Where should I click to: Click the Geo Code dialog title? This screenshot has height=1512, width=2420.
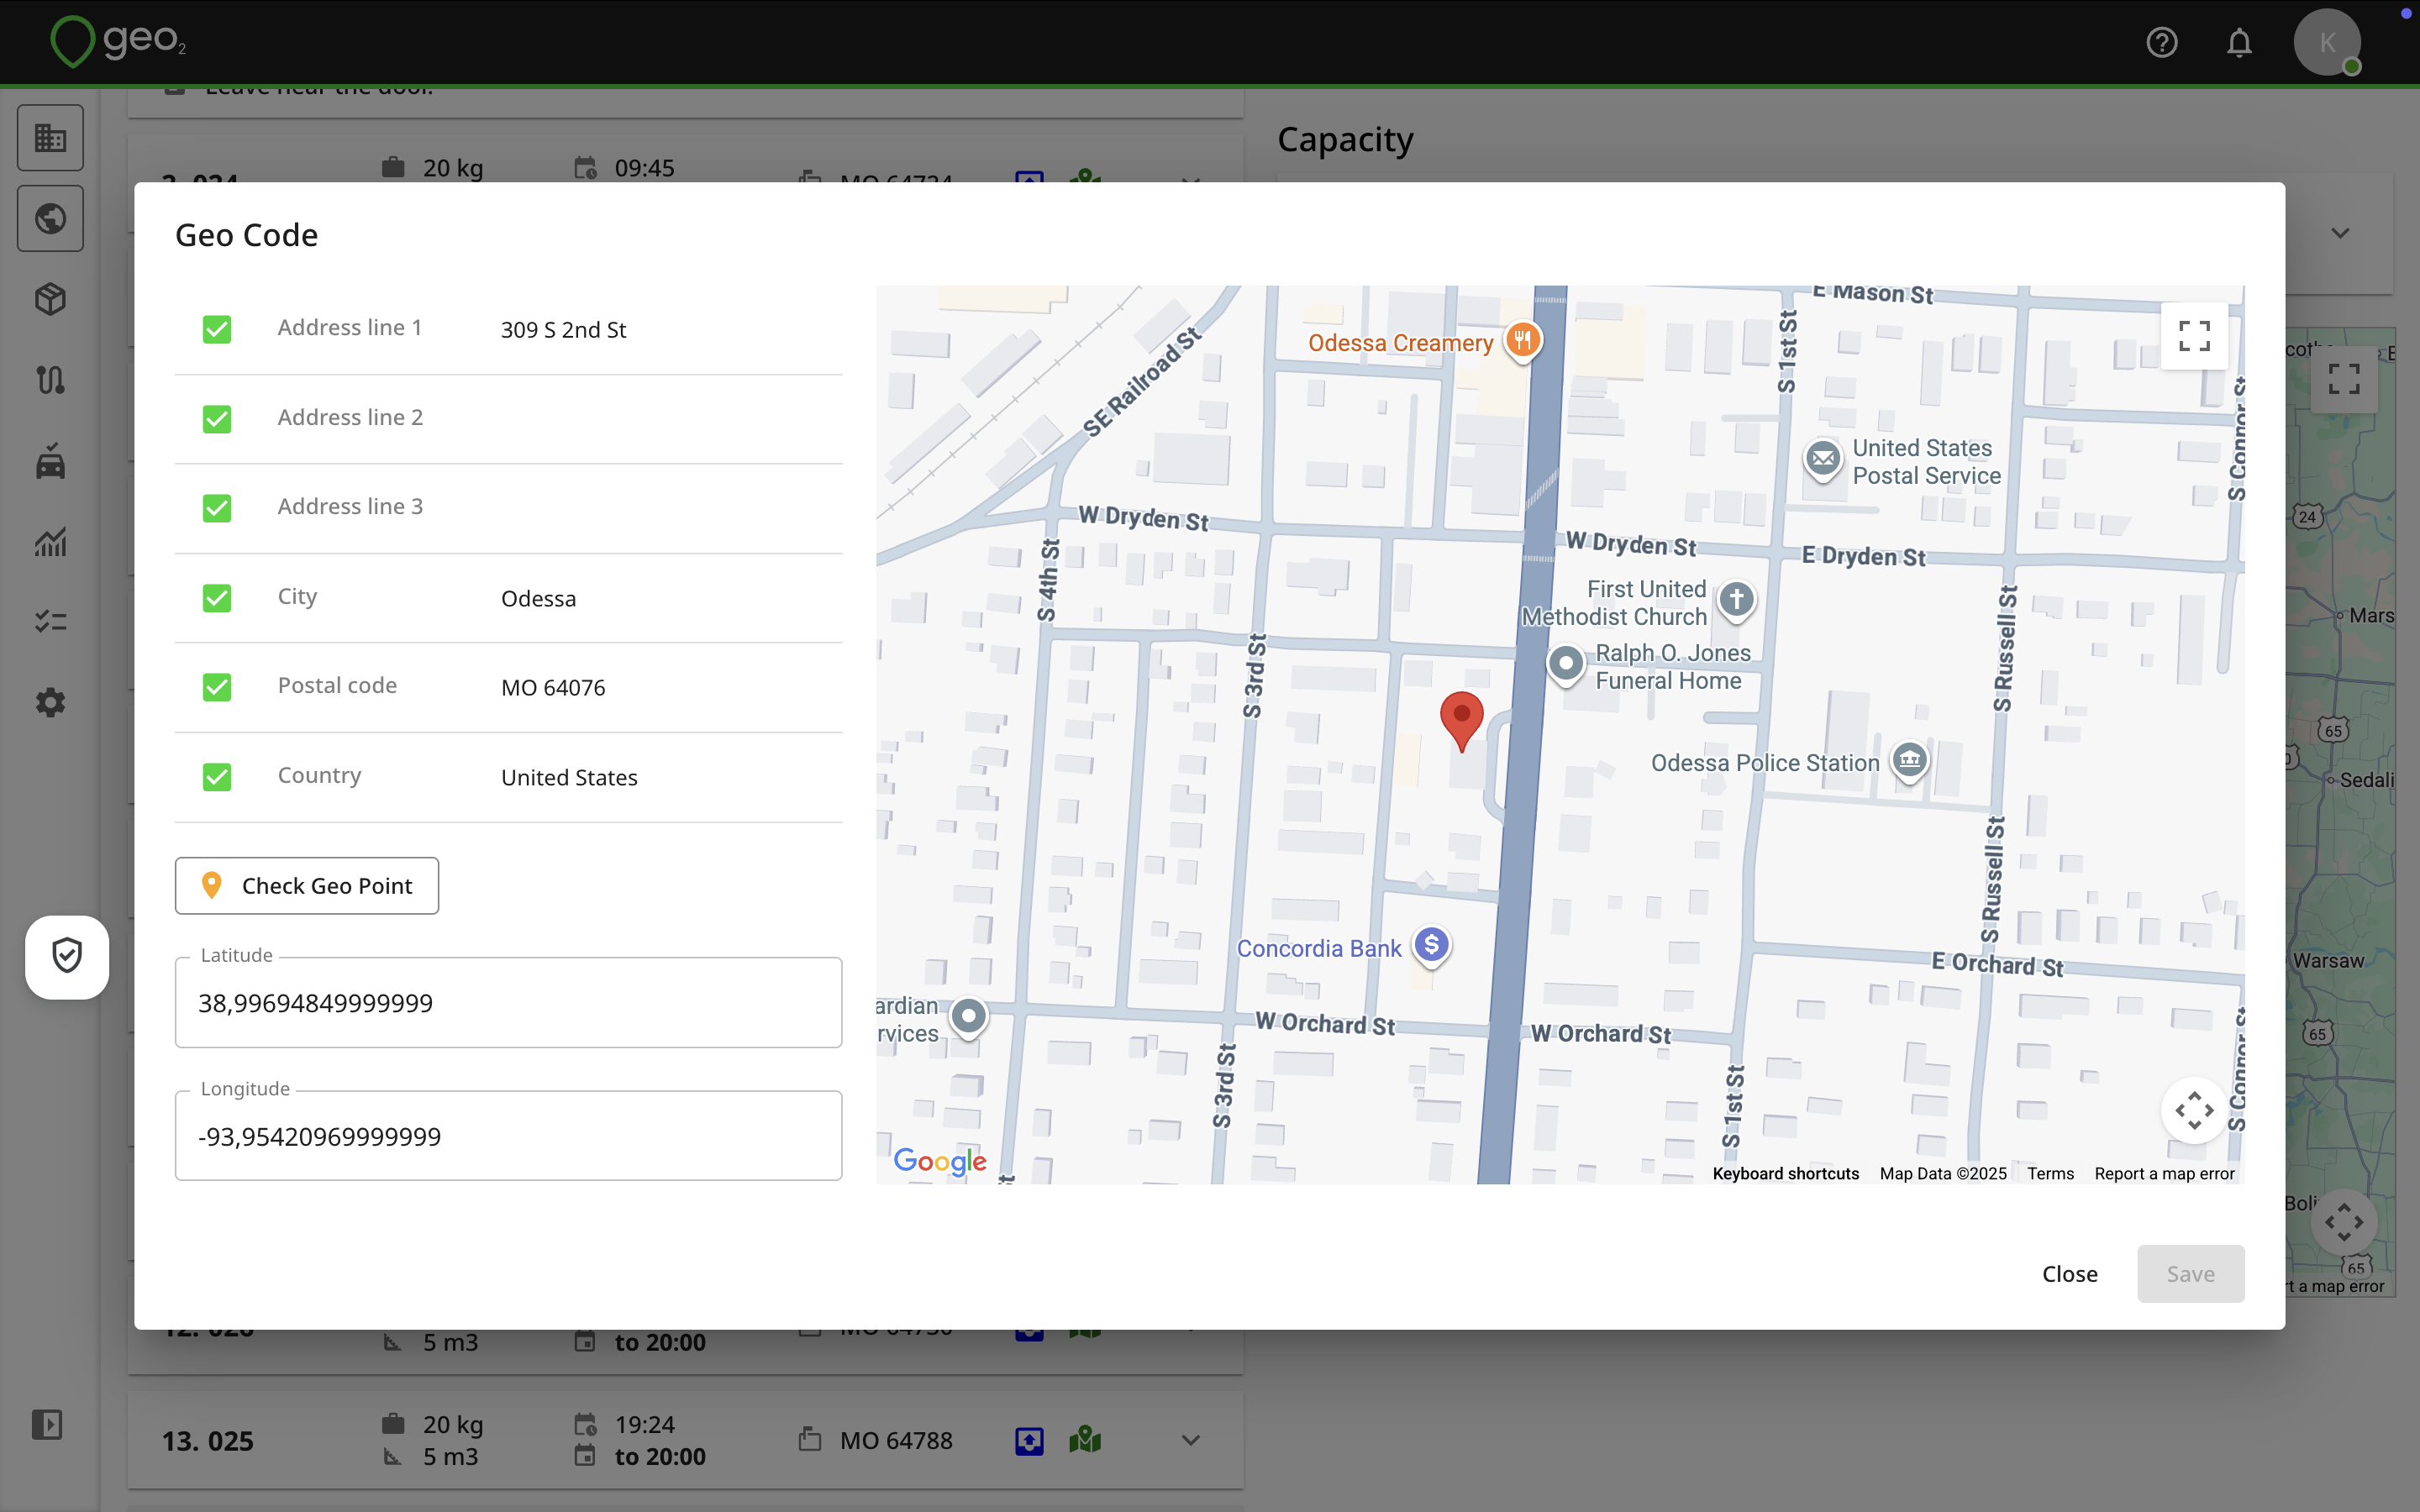(x=246, y=235)
